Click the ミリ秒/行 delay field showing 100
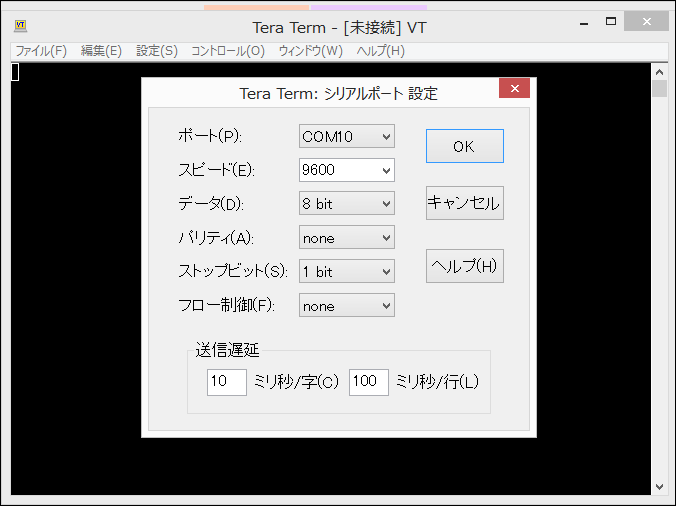This screenshot has width=676, height=506. coord(369,382)
